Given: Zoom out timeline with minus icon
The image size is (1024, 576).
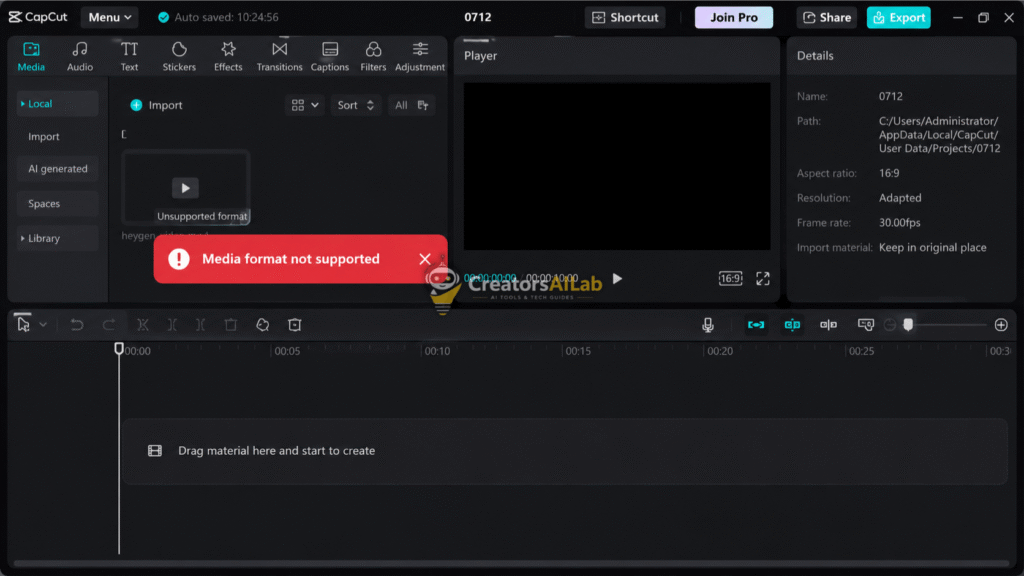Looking at the screenshot, I should click(x=889, y=325).
